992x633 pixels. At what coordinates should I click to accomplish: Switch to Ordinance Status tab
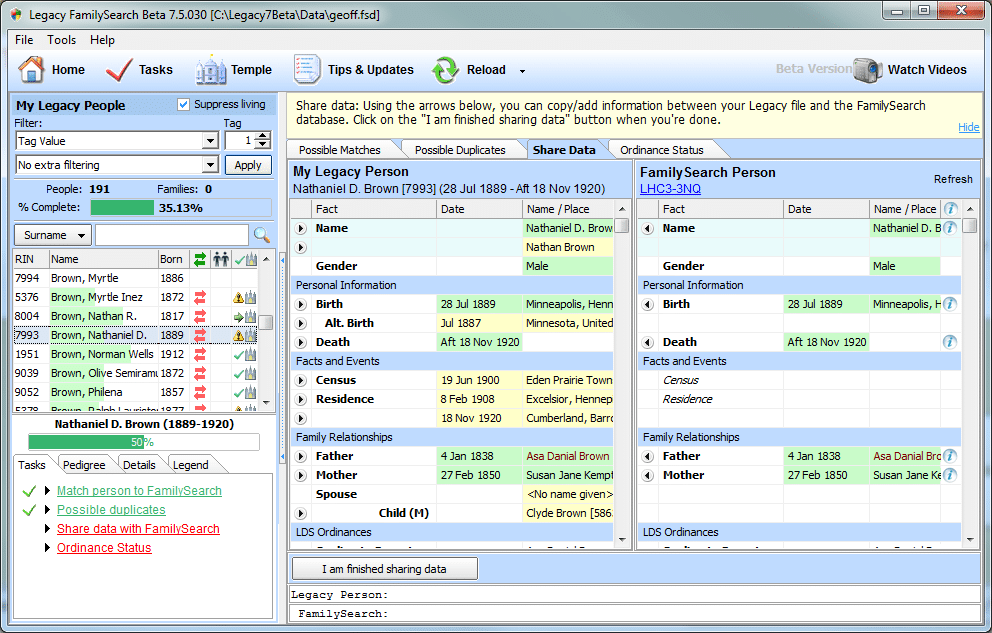click(662, 150)
